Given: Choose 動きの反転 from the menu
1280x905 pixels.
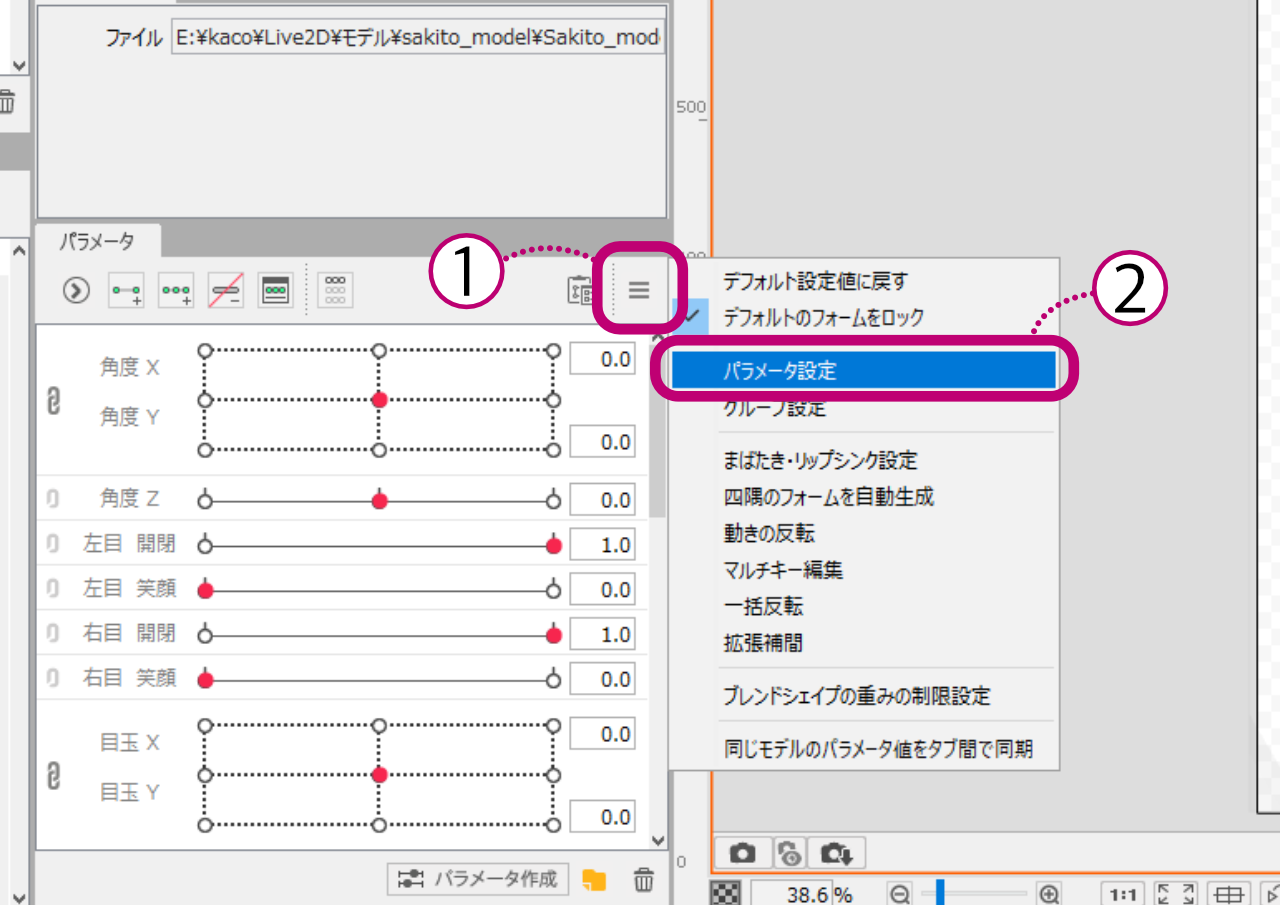Looking at the screenshot, I should pos(864,533).
